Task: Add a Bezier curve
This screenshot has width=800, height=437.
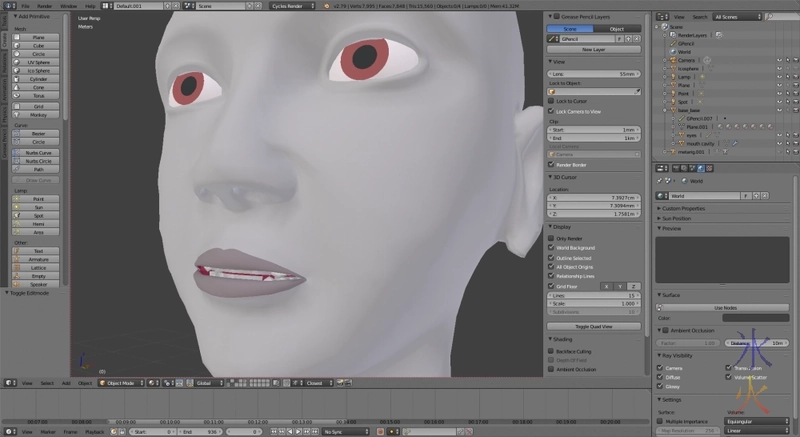Action: [x=39, y=133]
